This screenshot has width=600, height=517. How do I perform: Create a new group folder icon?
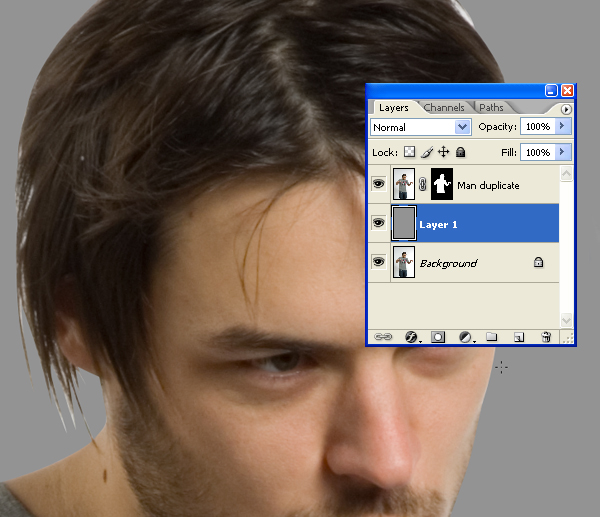point(492,337)
